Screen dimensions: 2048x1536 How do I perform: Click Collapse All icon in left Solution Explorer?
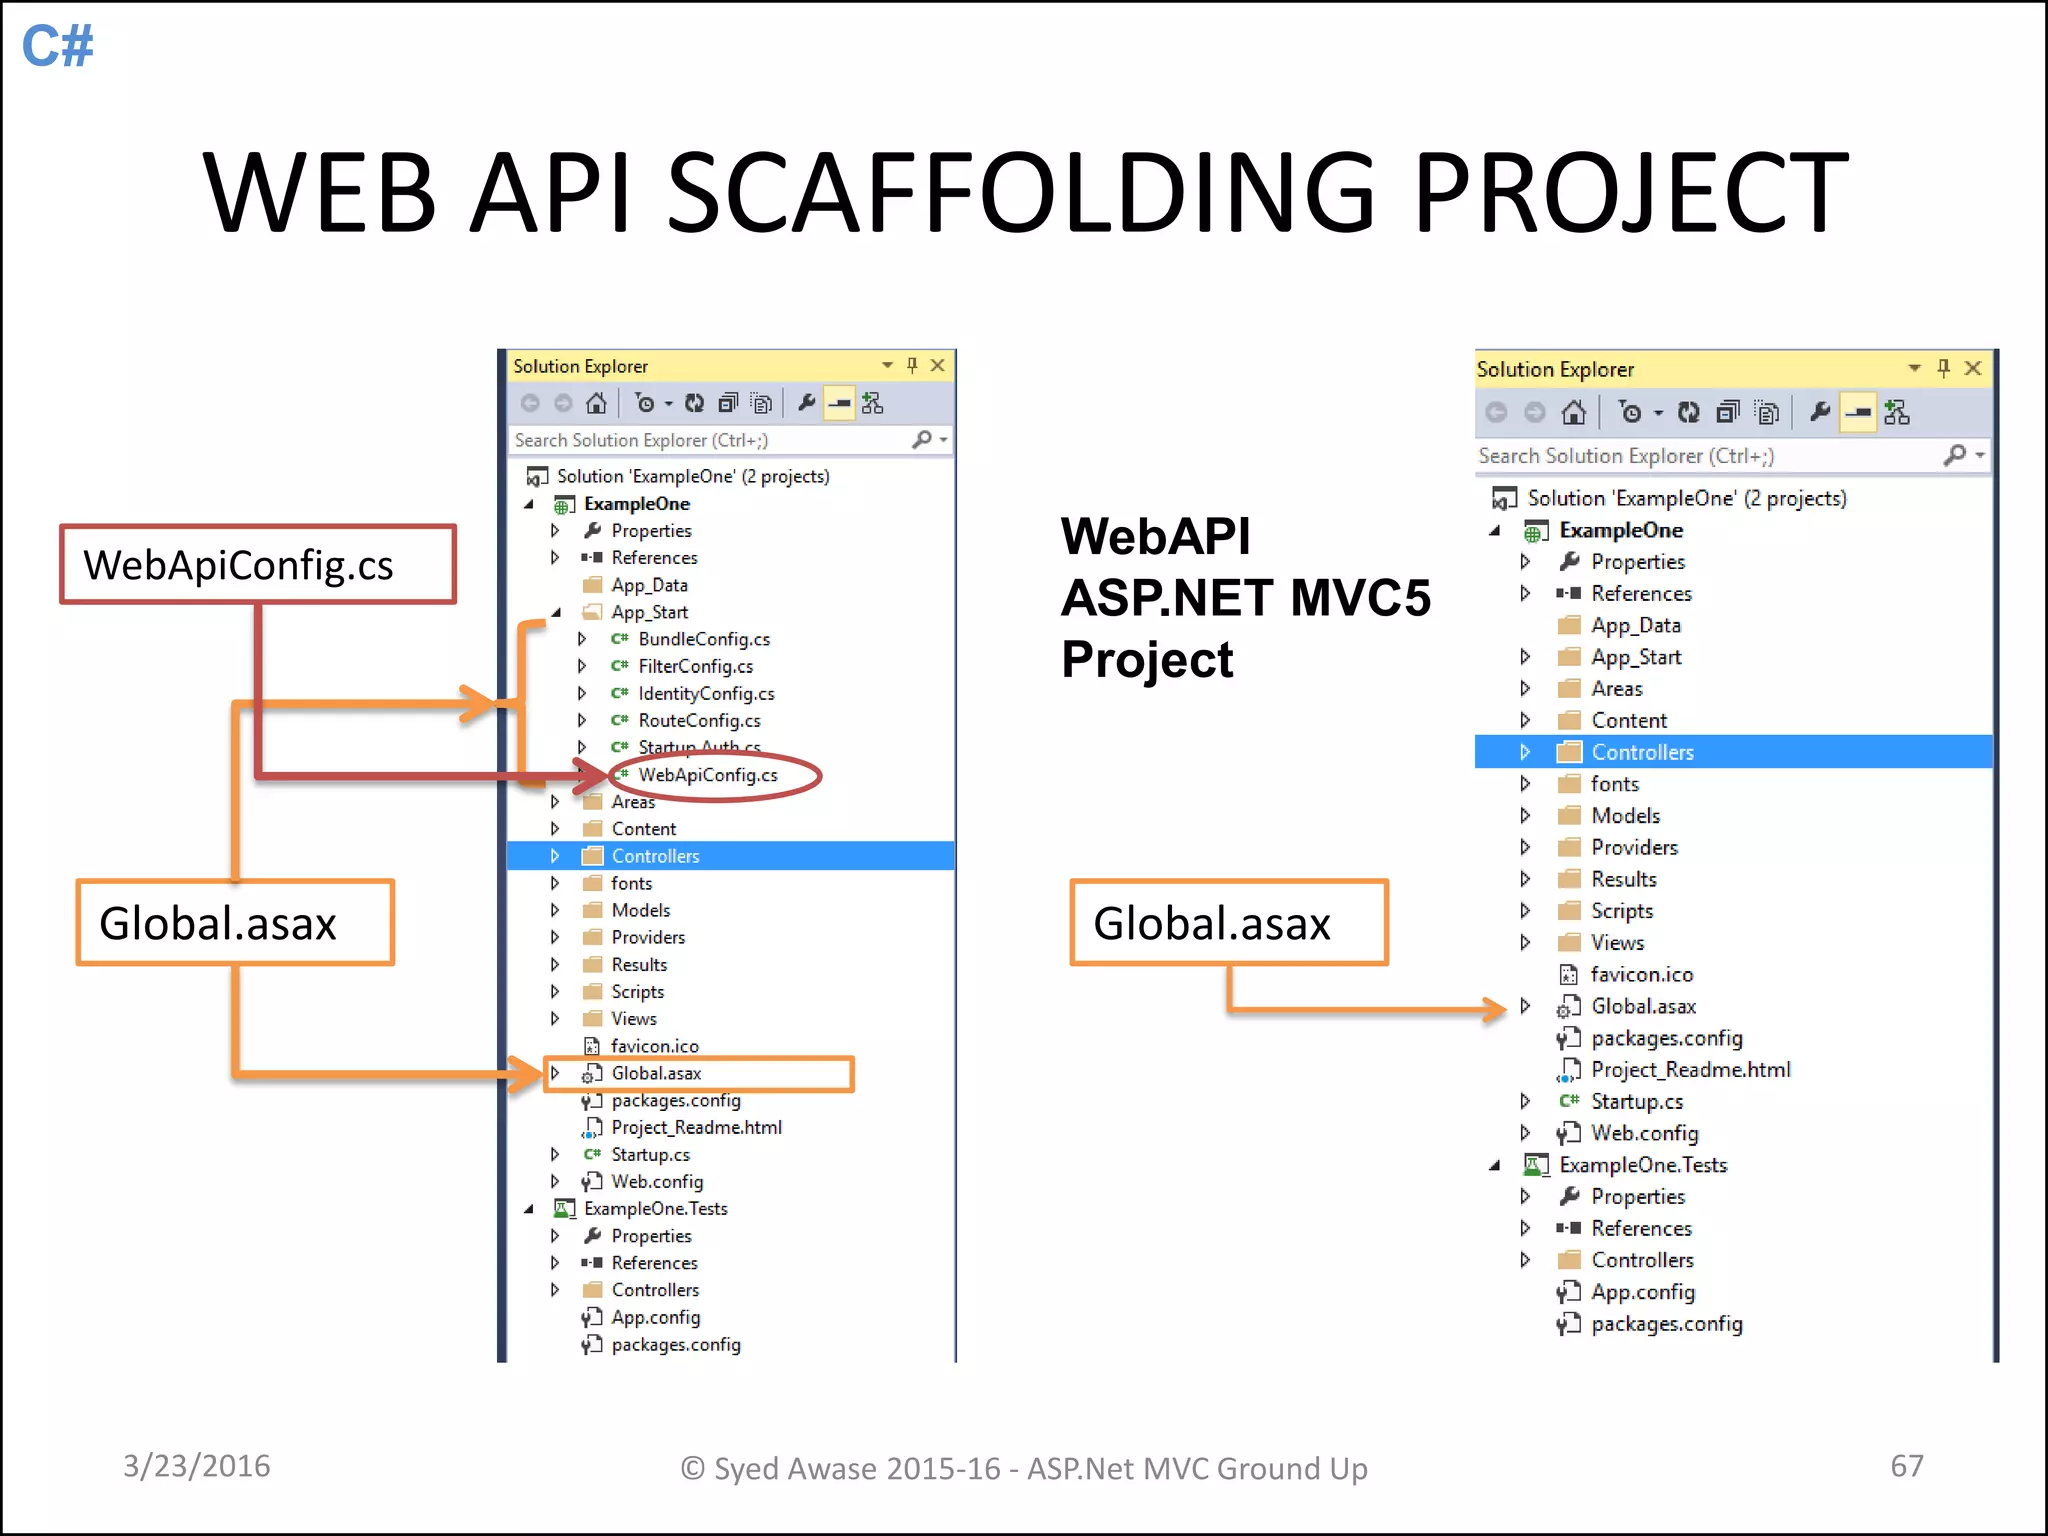[x=728, y=403]
